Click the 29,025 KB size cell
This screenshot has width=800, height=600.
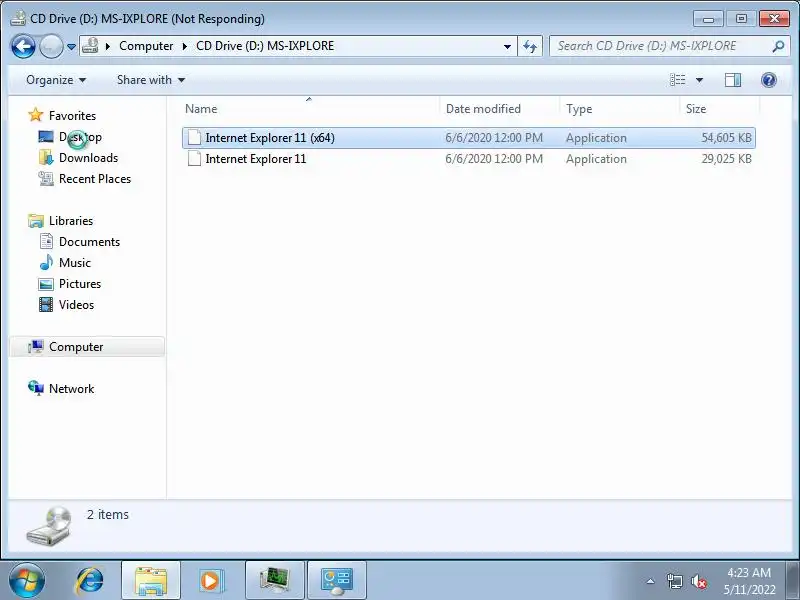pyautogui.click(x=726, y=159)
